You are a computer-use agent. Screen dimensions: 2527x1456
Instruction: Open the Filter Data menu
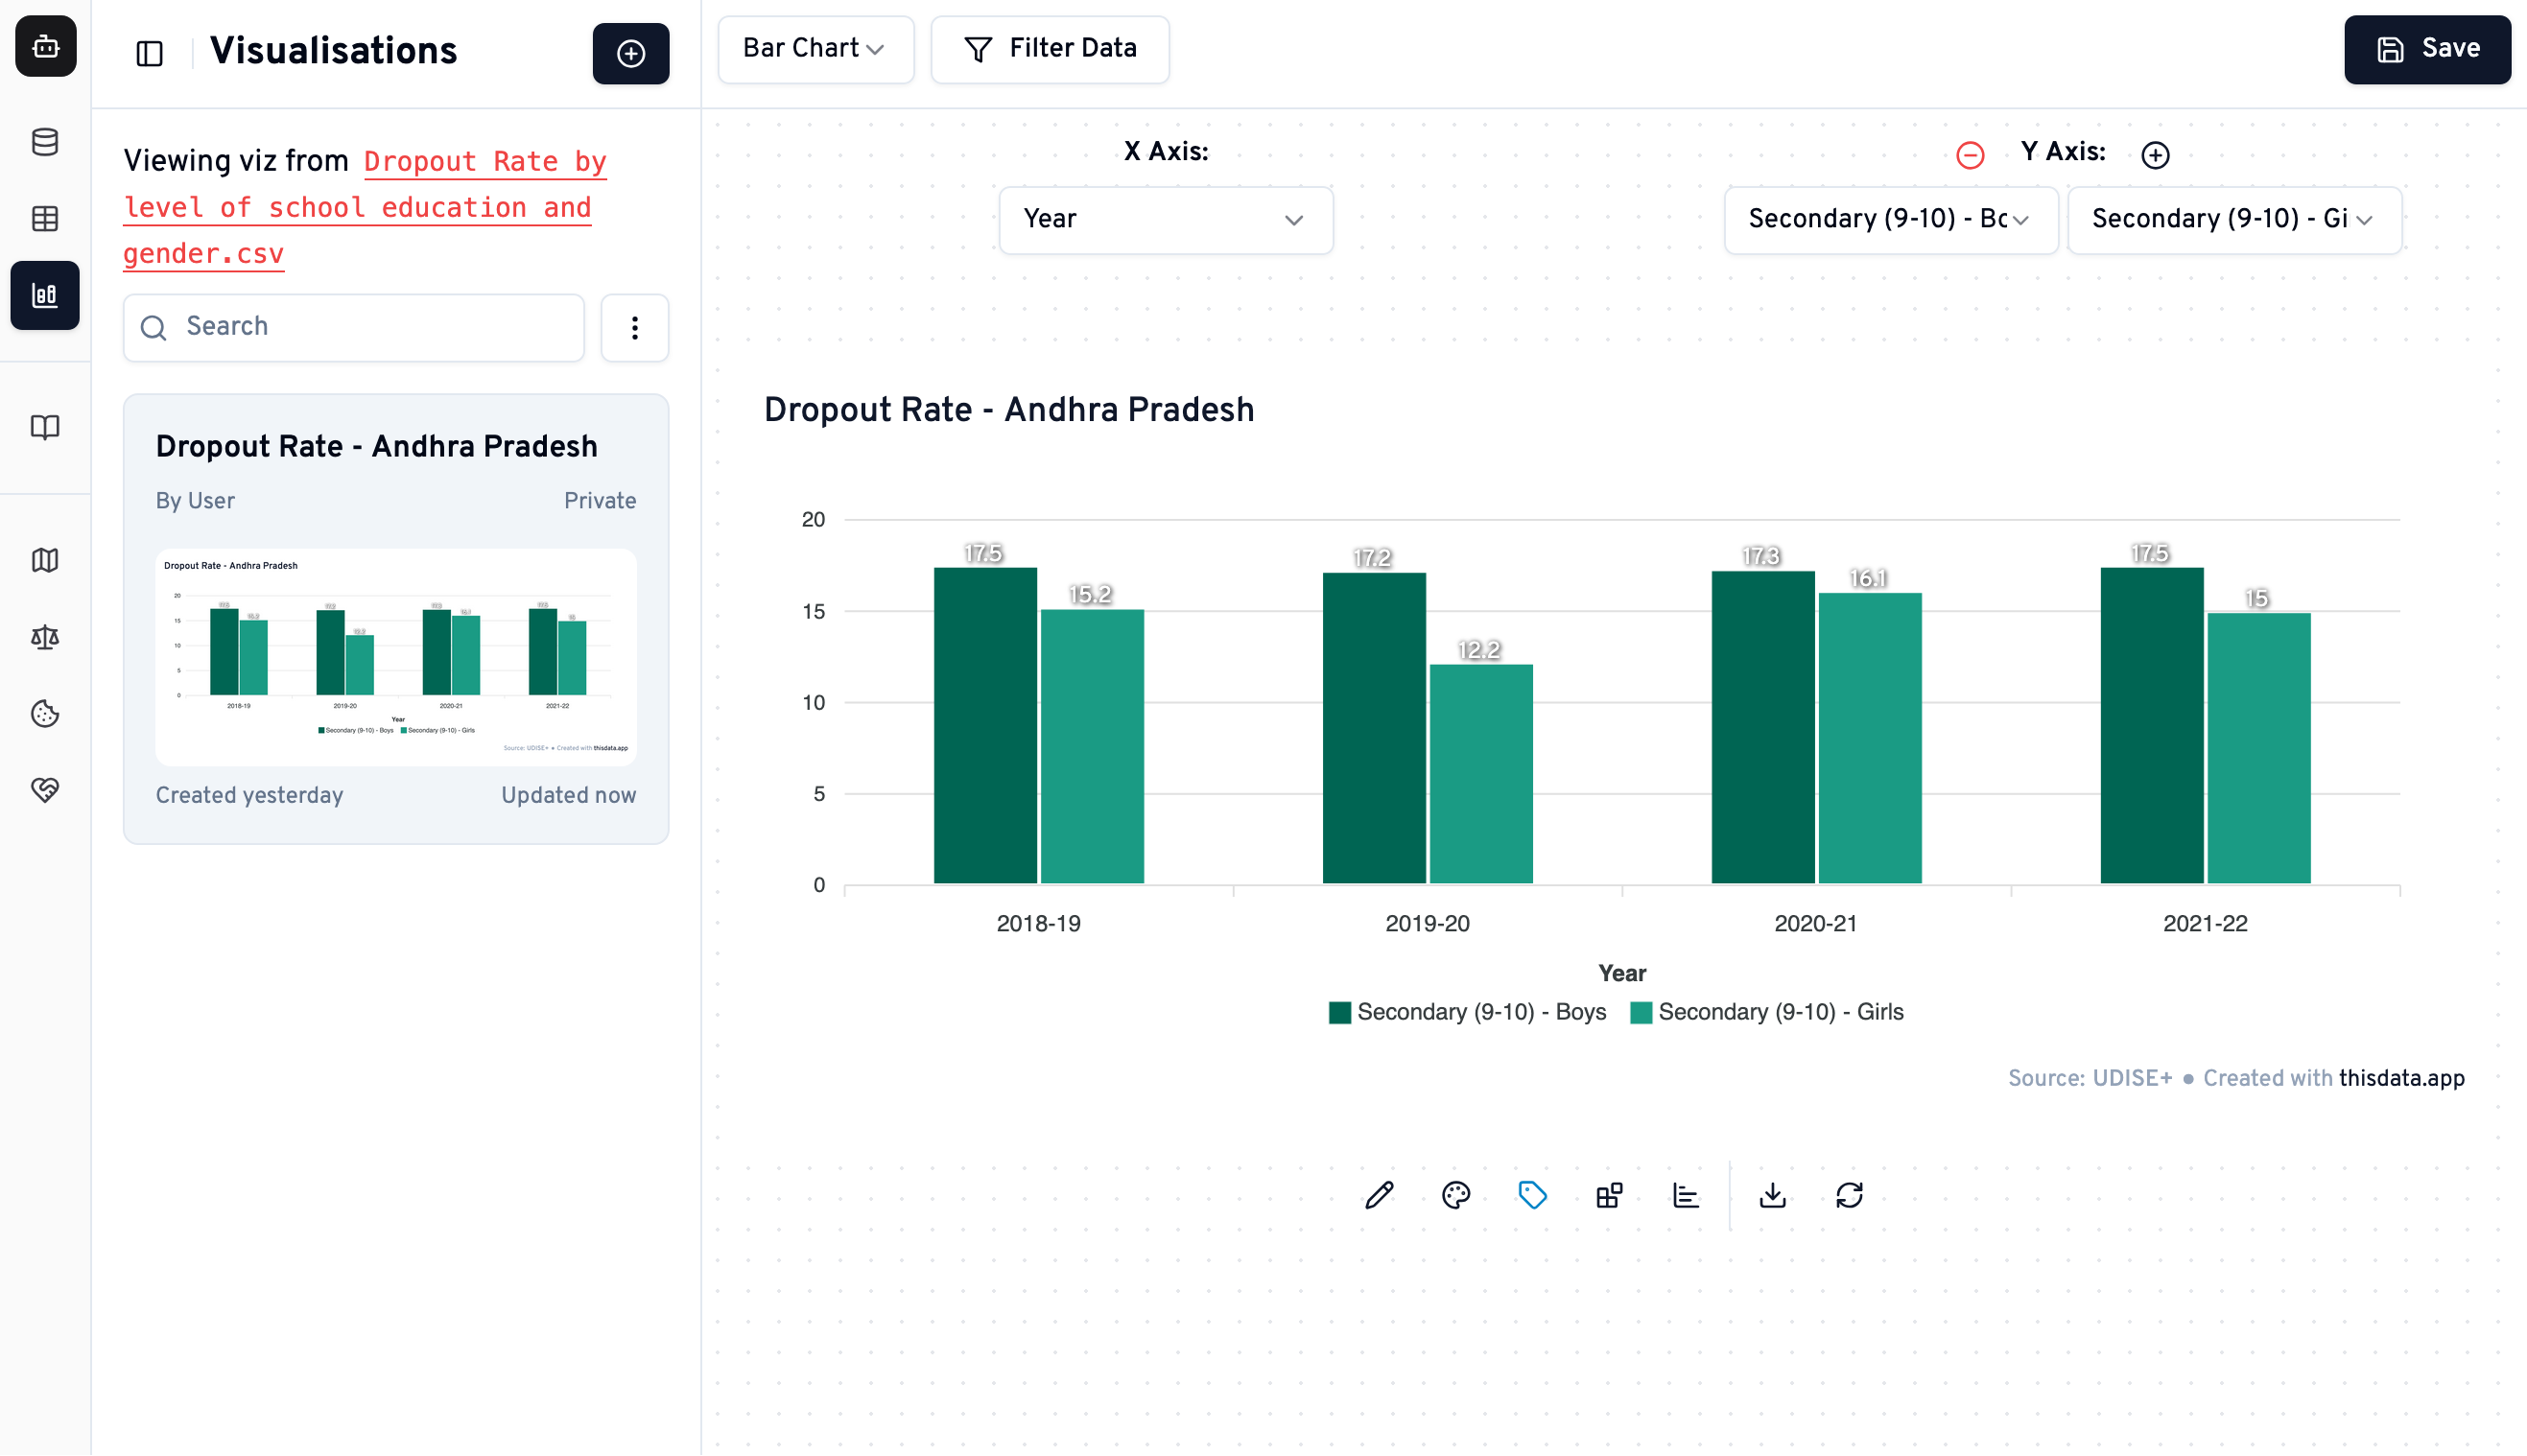coord(1049,48)
